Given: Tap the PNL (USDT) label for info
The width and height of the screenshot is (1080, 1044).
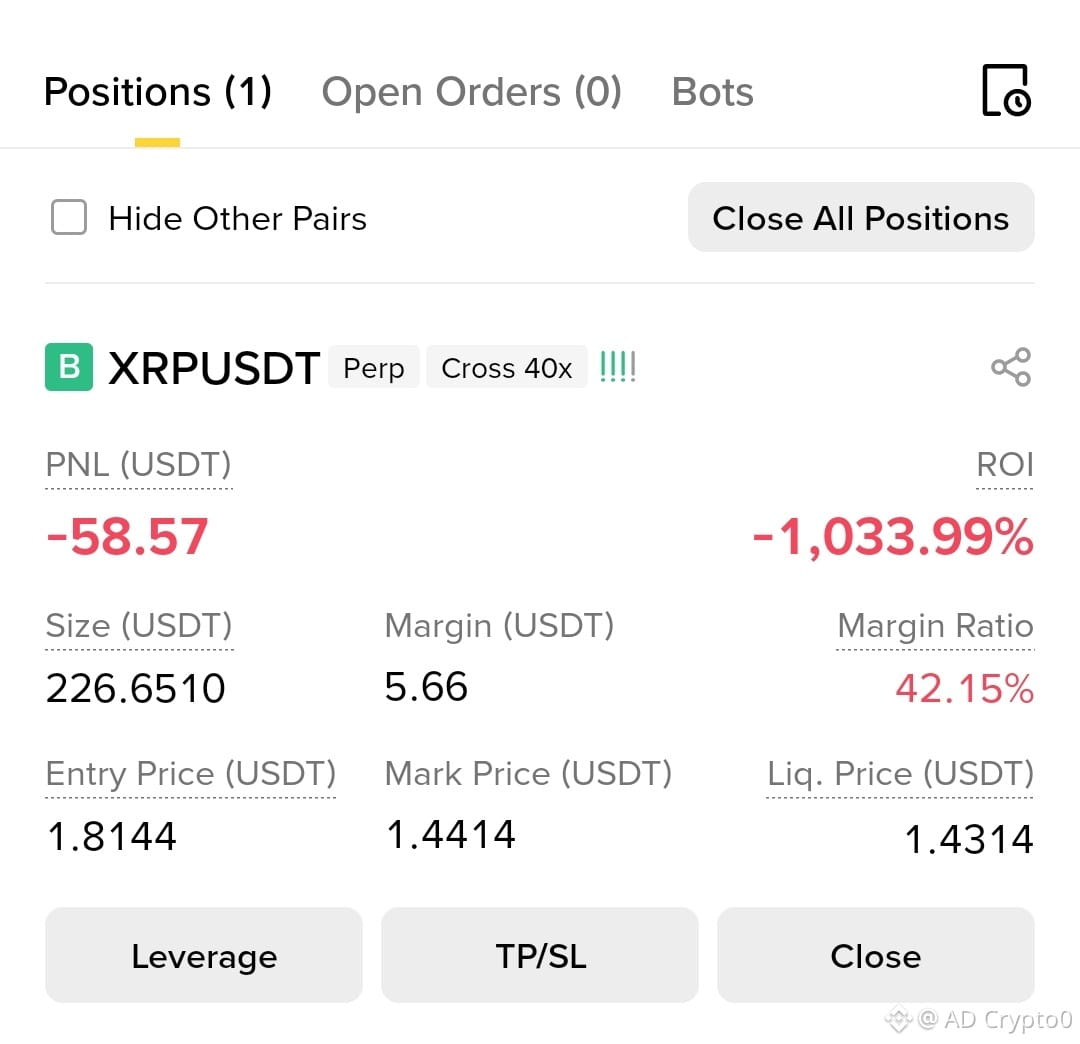Looking at the screenshot, I should (138, 465).
